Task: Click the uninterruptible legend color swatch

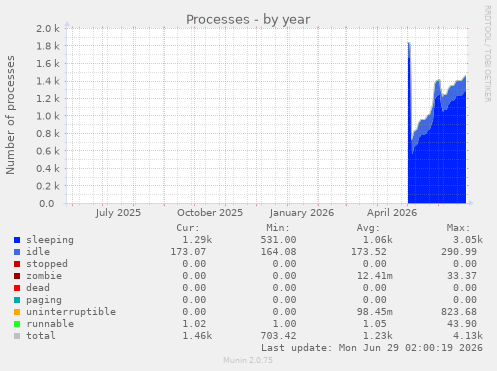Action: point(17,312)
